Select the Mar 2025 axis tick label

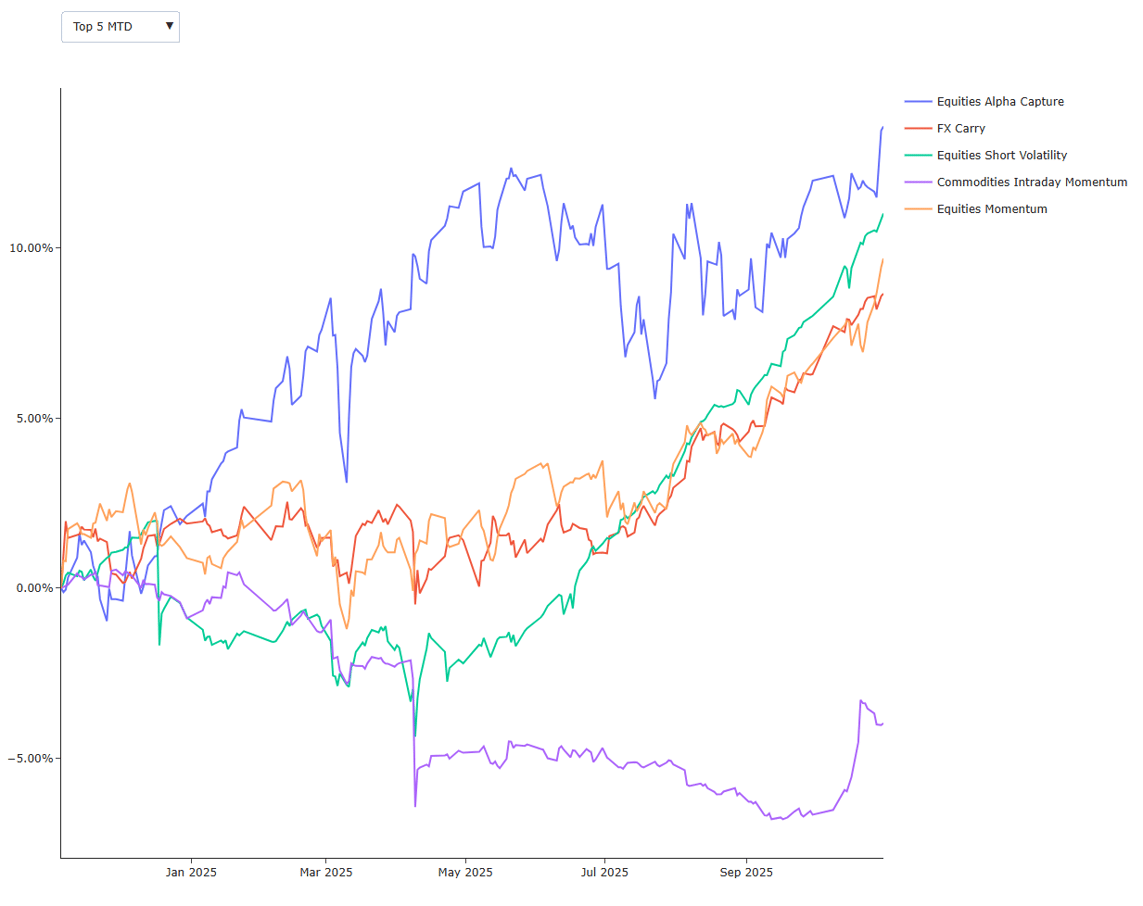click(x=326, y=872)
